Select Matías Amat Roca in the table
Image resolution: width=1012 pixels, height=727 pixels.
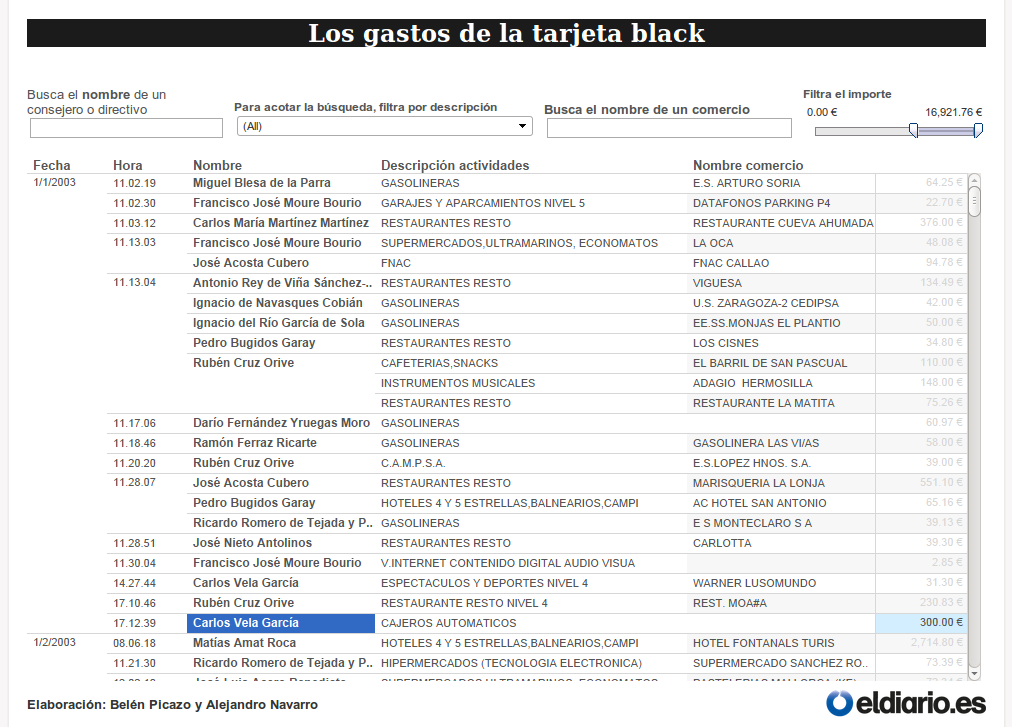coord(245,643)
